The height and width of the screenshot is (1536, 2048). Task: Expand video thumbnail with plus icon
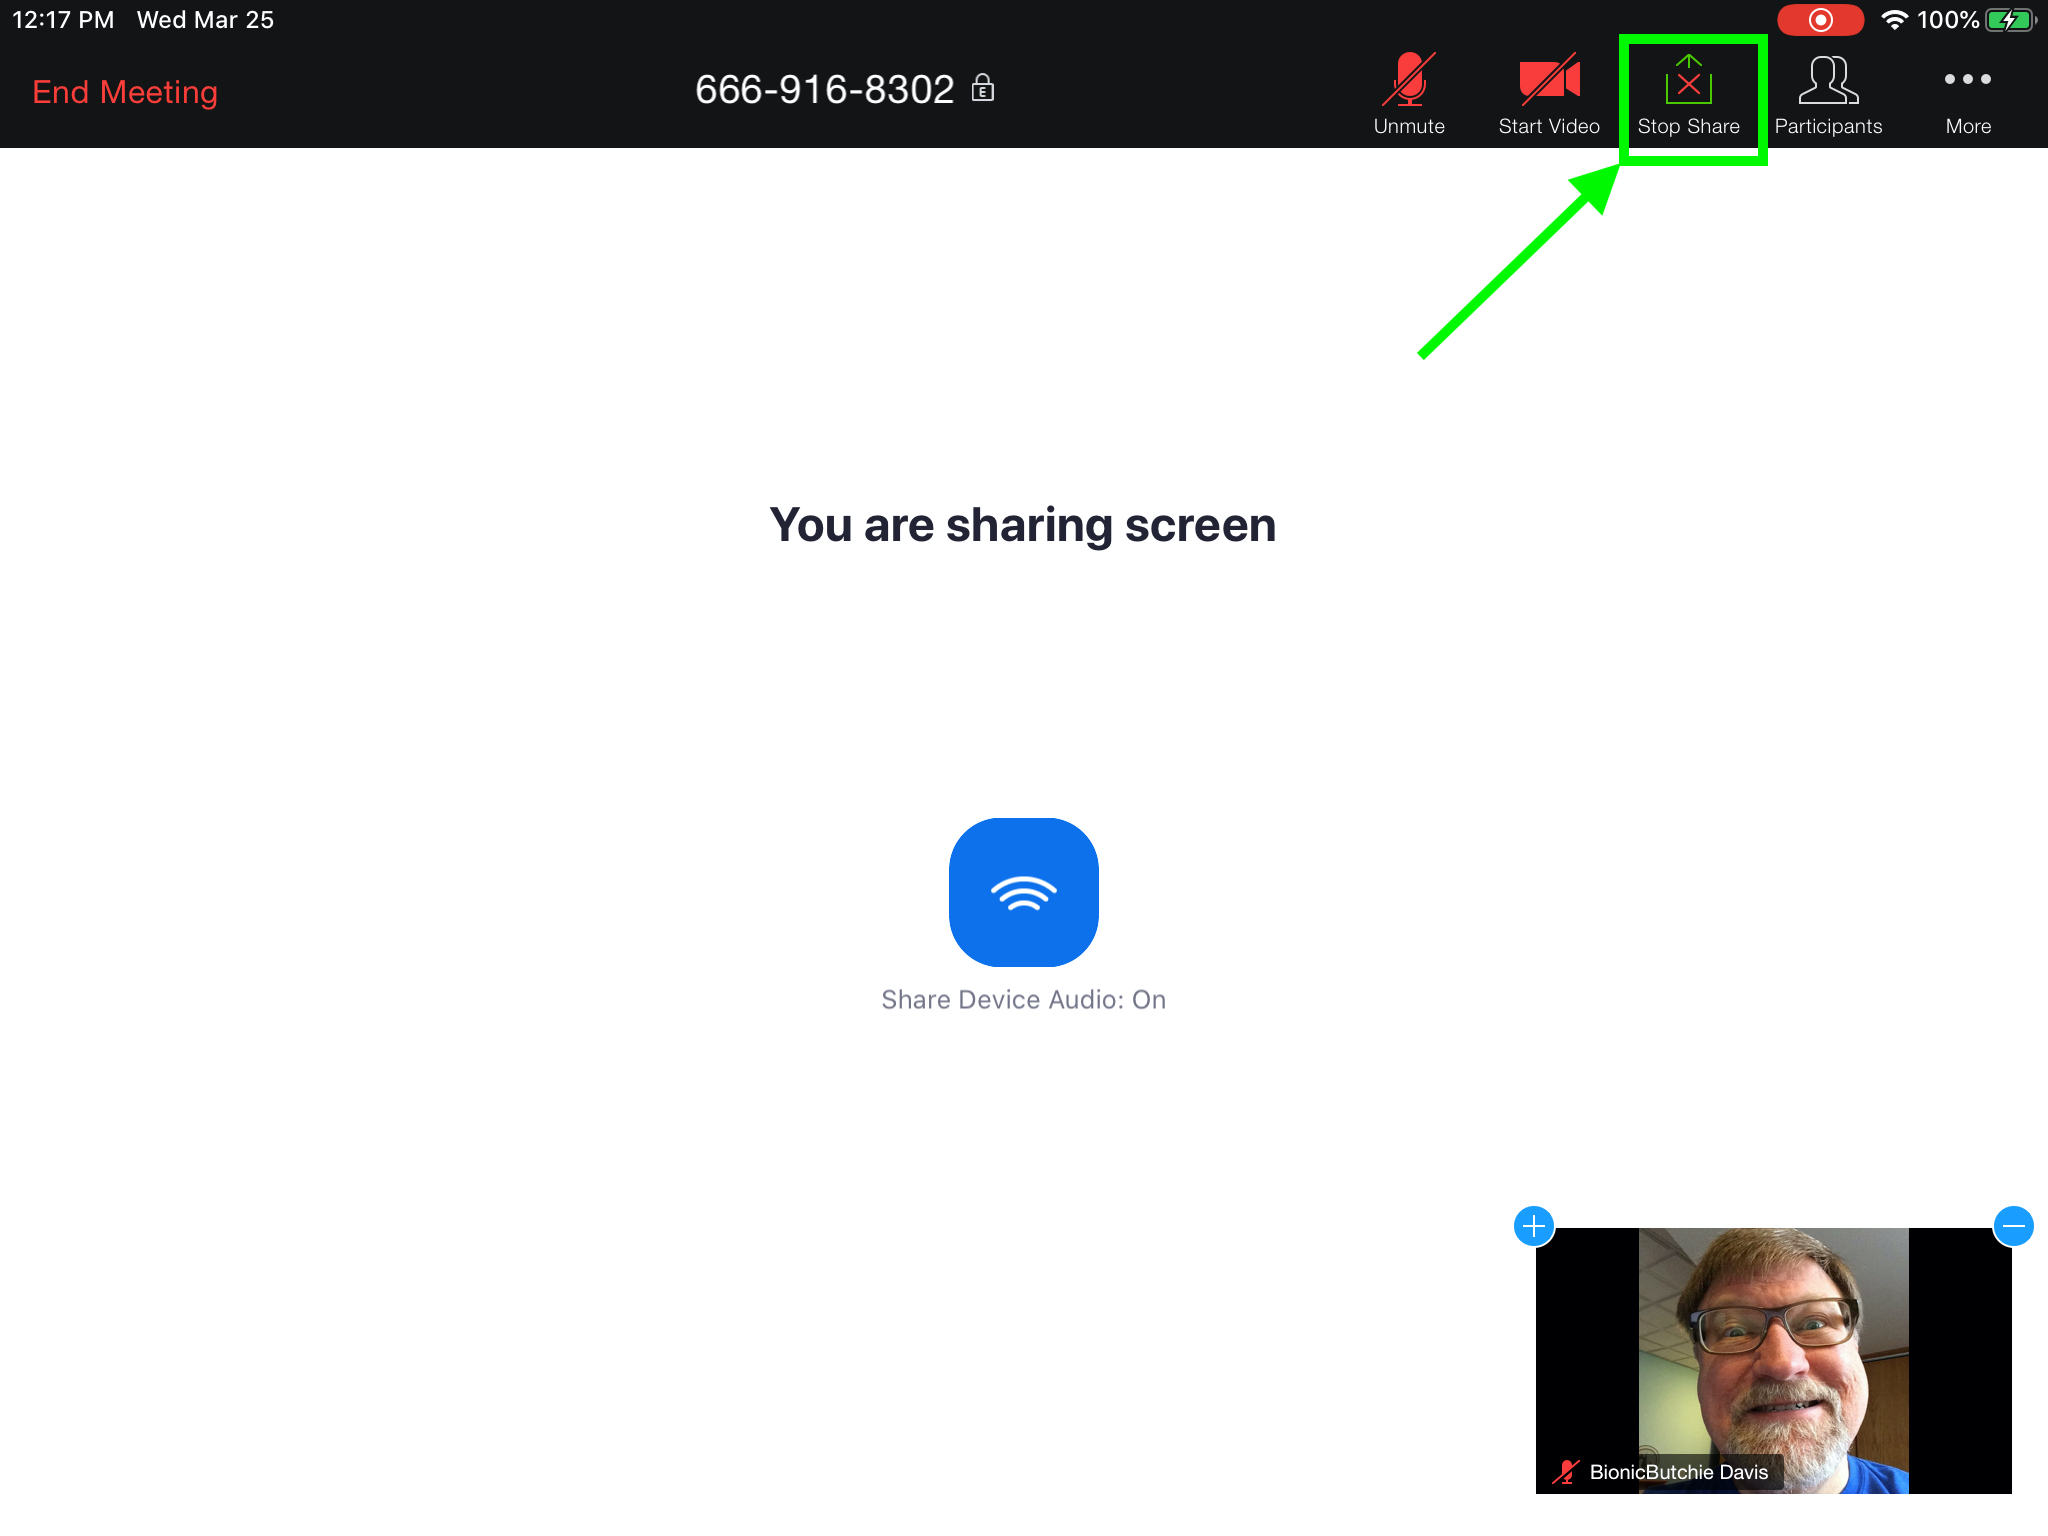coord(1534,1226)
